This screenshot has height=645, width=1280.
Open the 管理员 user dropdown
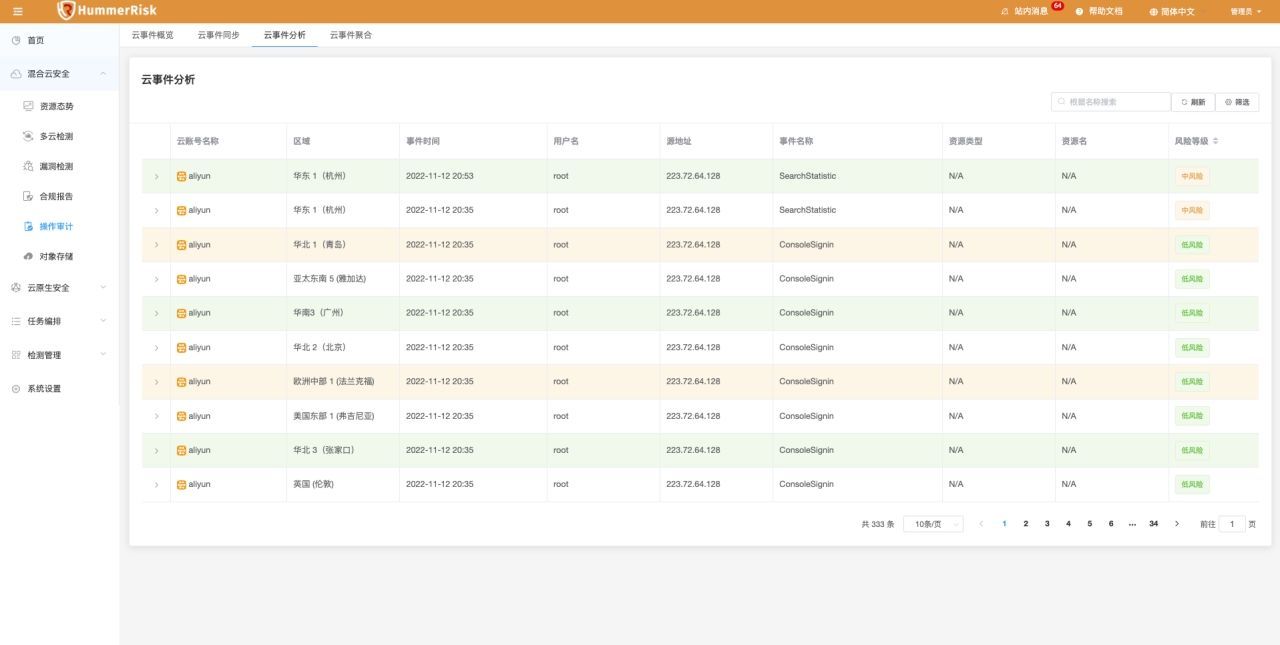1246,11
